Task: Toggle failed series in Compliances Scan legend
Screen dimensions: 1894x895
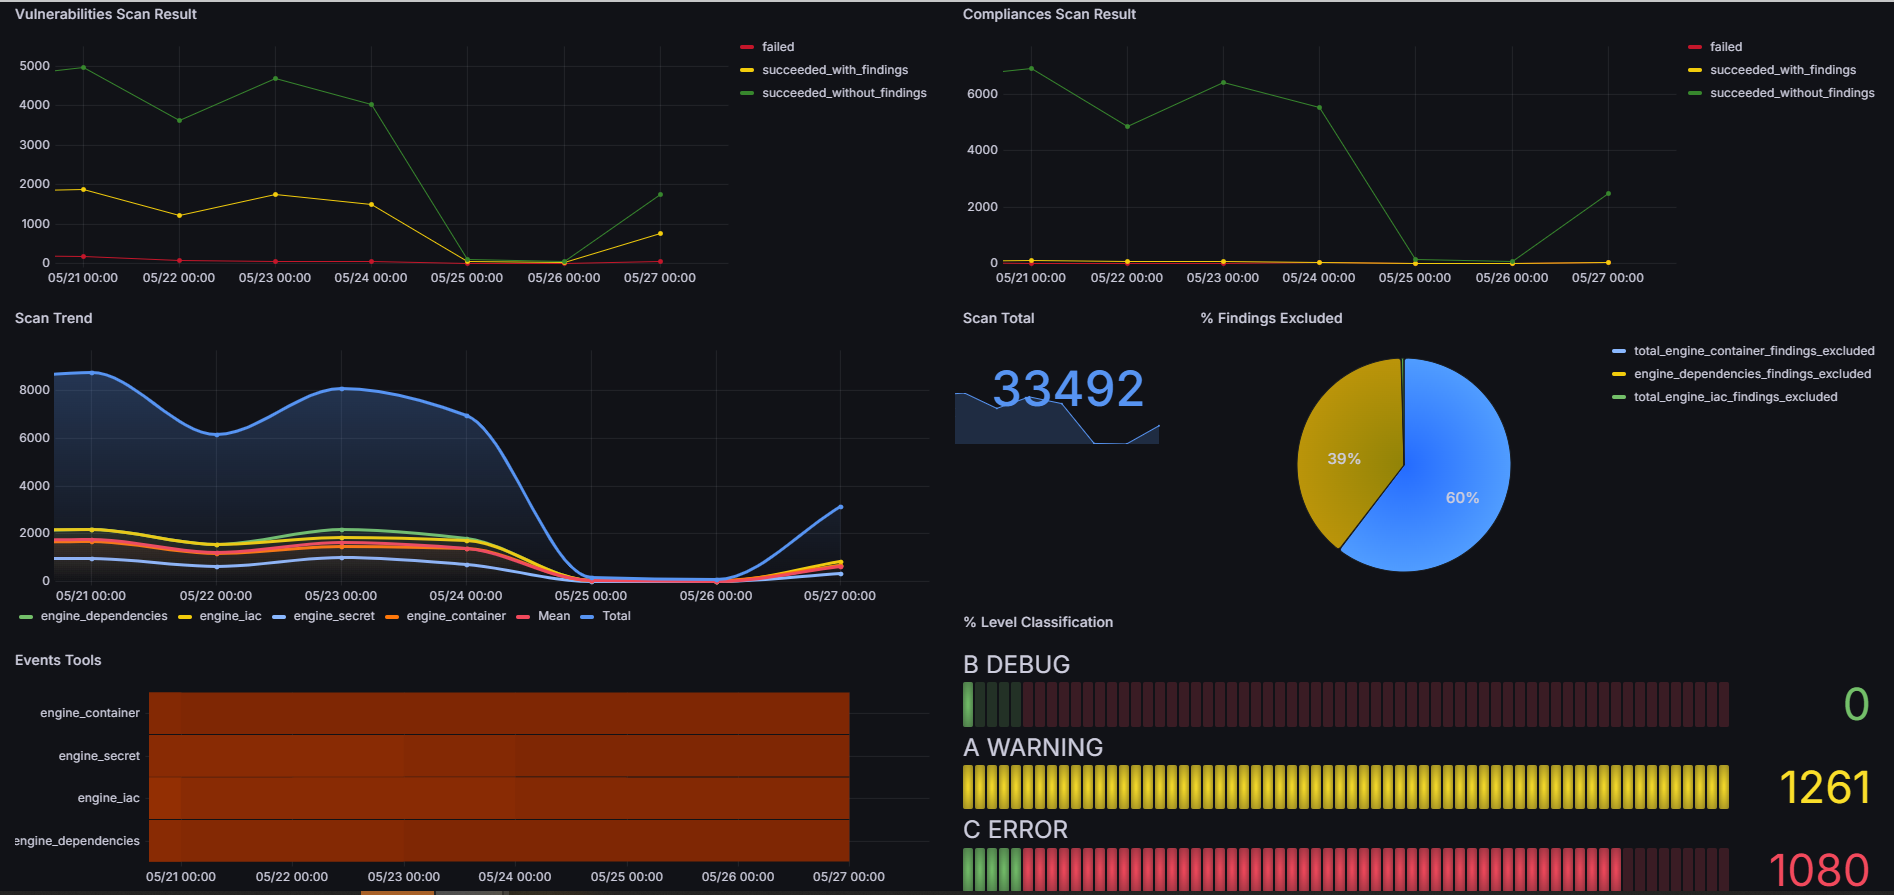Action: 1726,47
